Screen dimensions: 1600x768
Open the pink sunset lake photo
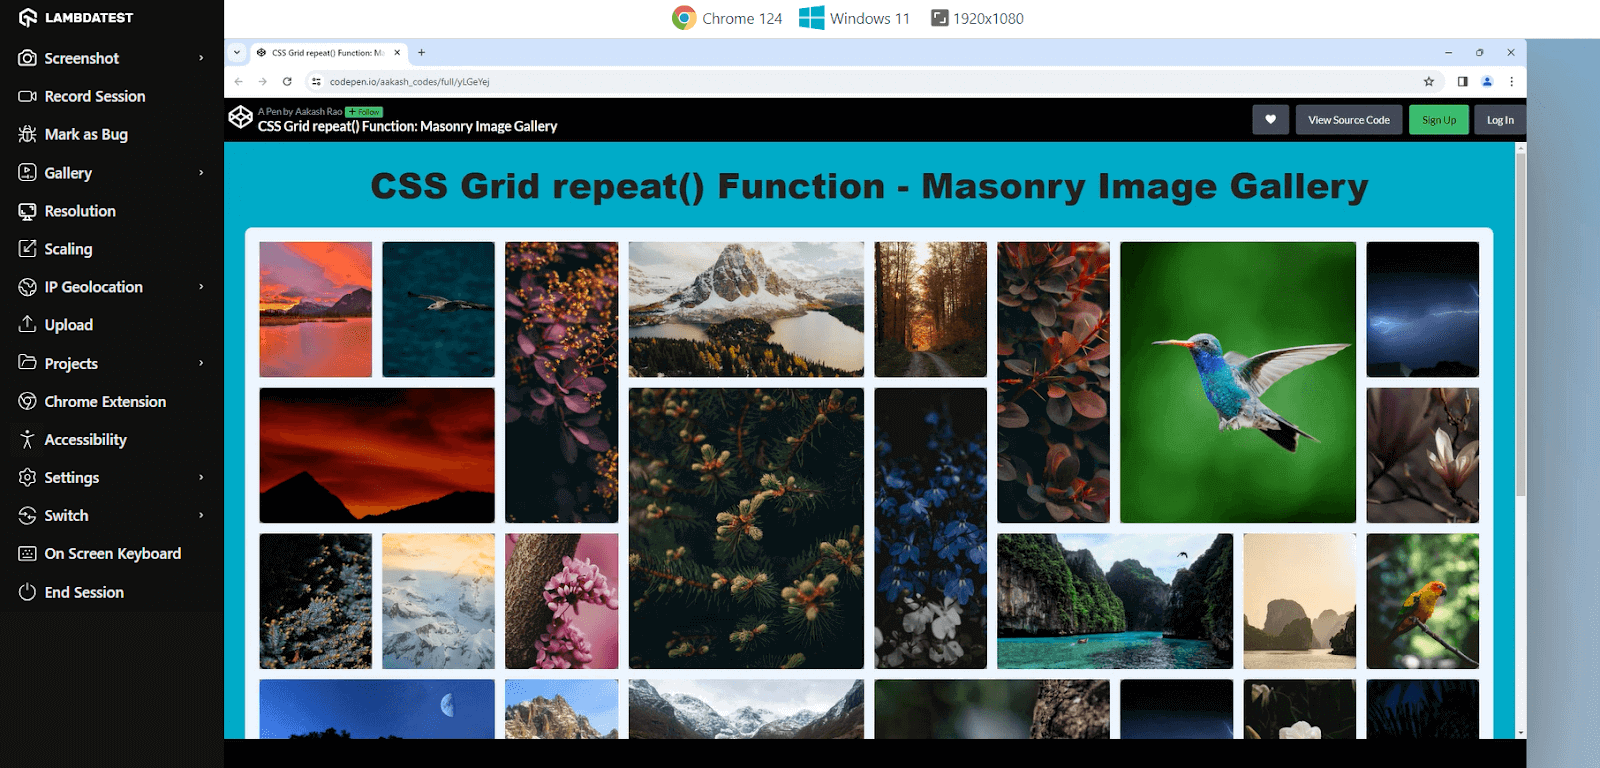click(316, 309)
